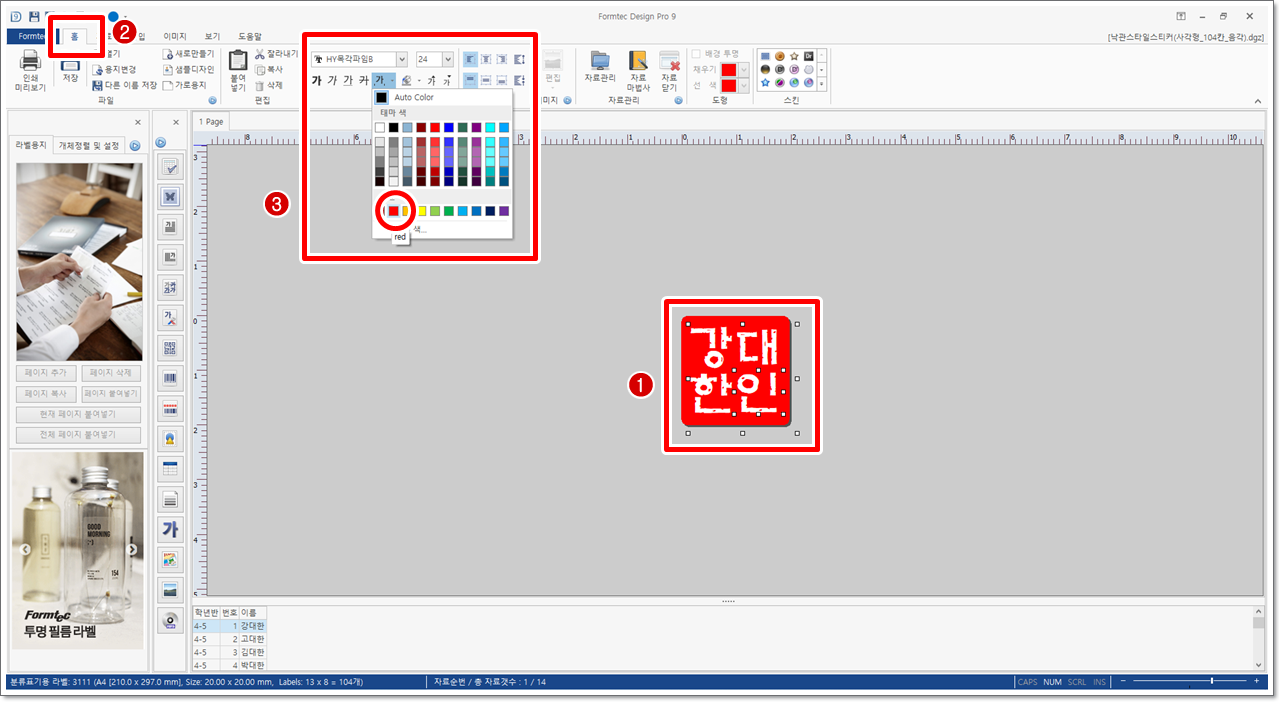
Task: Expand the 자료관리 group launcher arrow
Action: coord(678,101)
